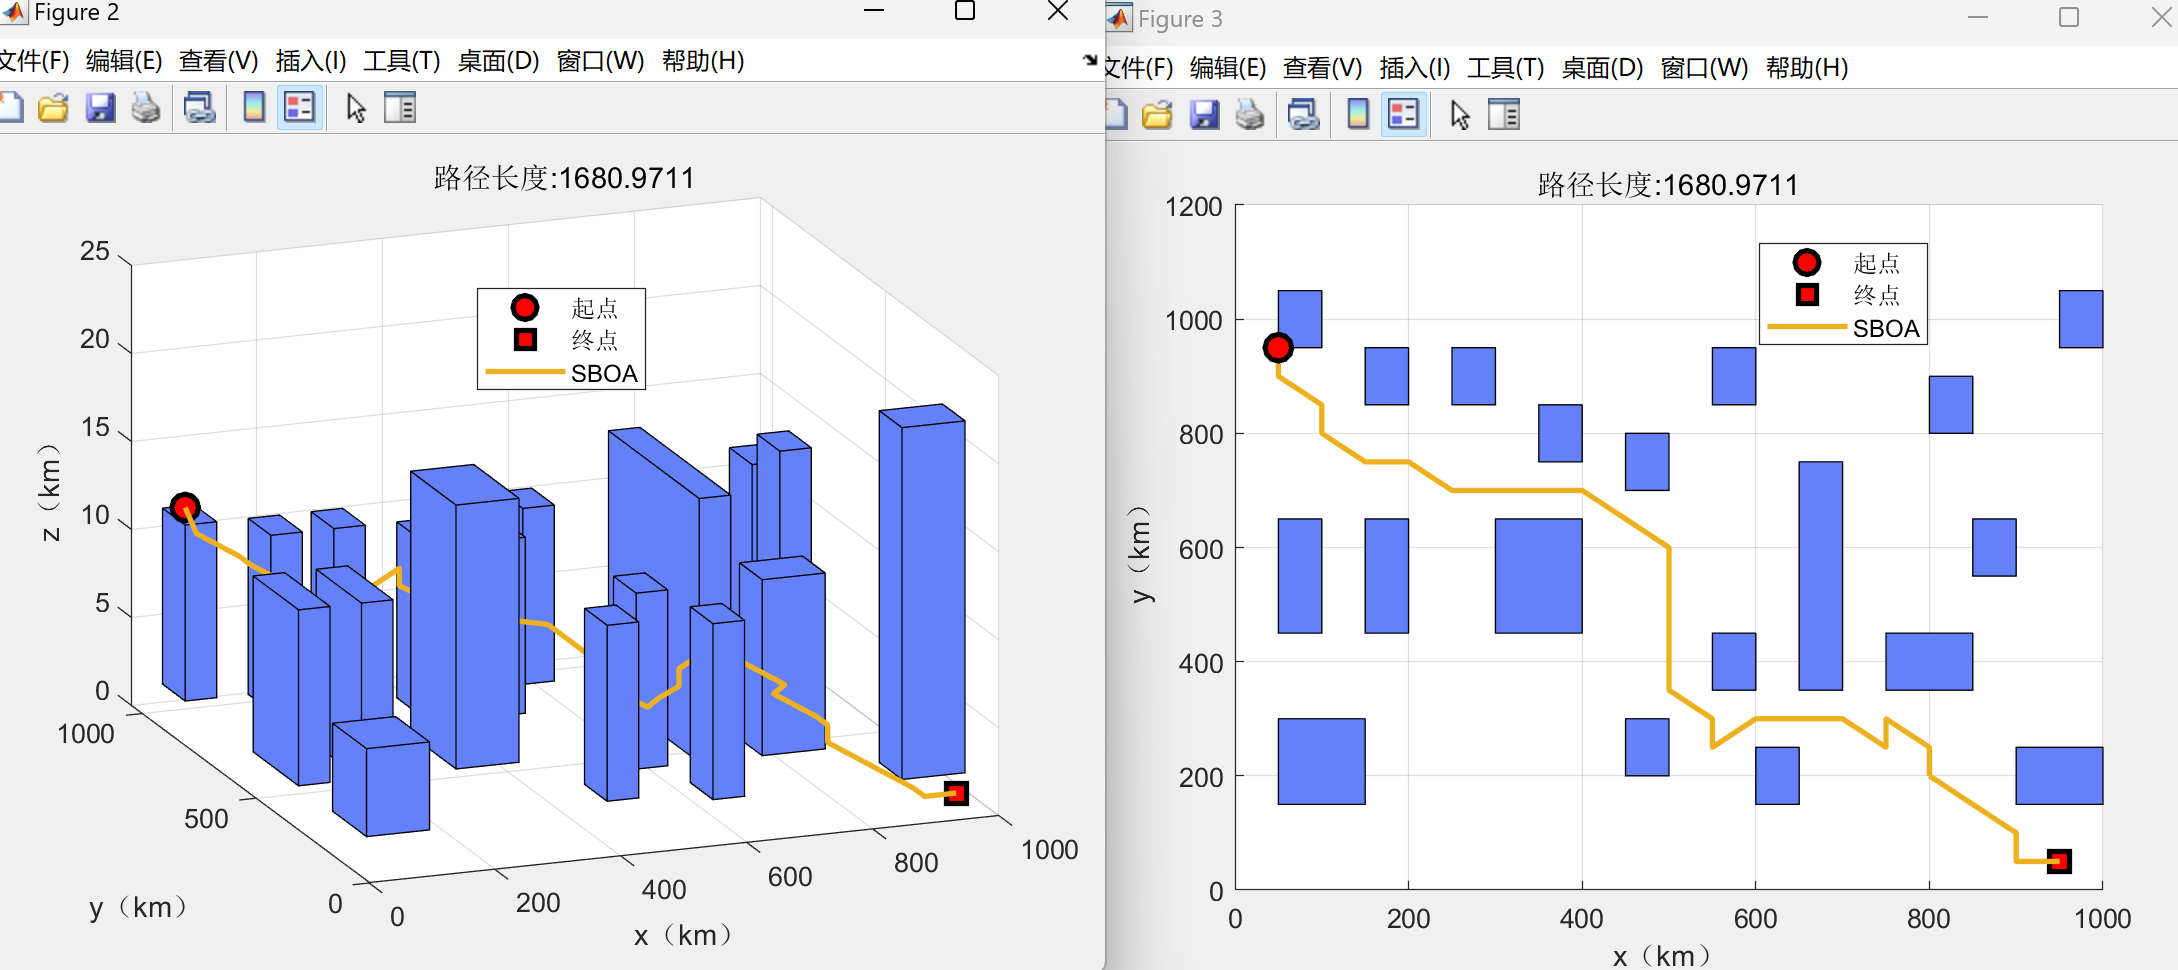Image resolution: width=2178 pixels, height=970 pixels.
Task: Click the 路径长度:1680.9711 title in Figure 2
Action: 566,177
